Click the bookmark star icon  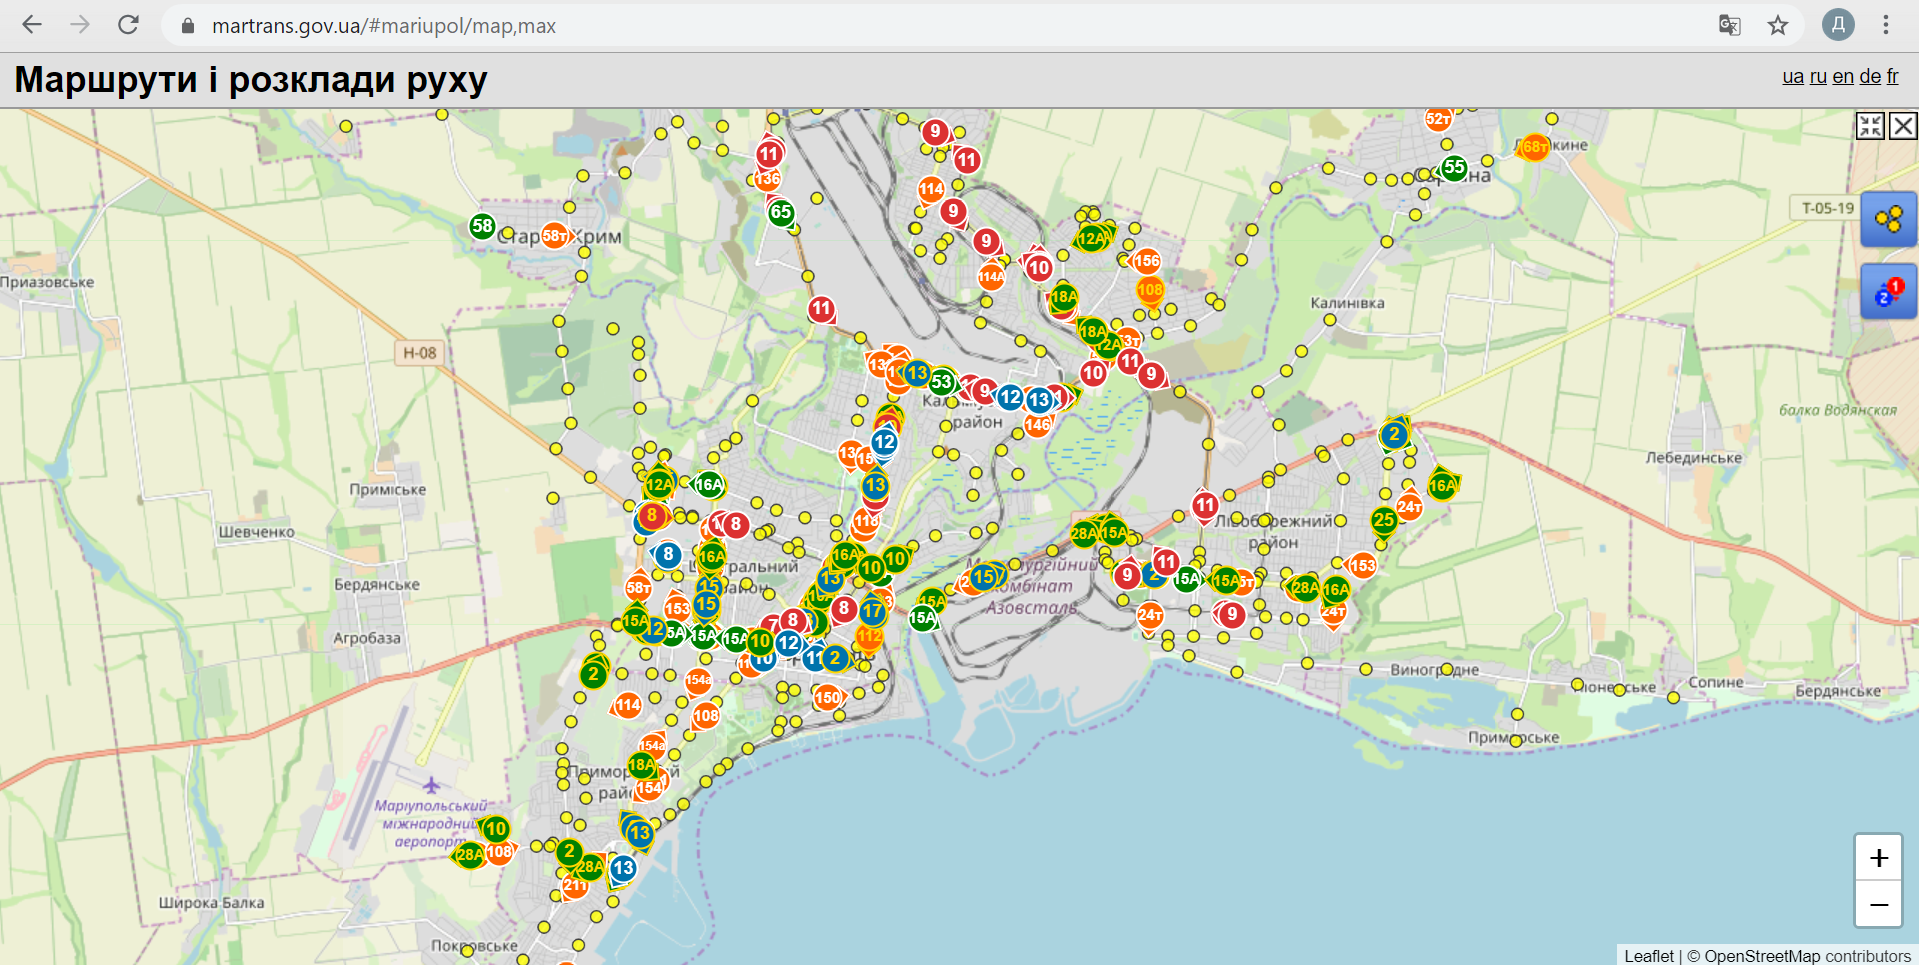click(1777, 25)
